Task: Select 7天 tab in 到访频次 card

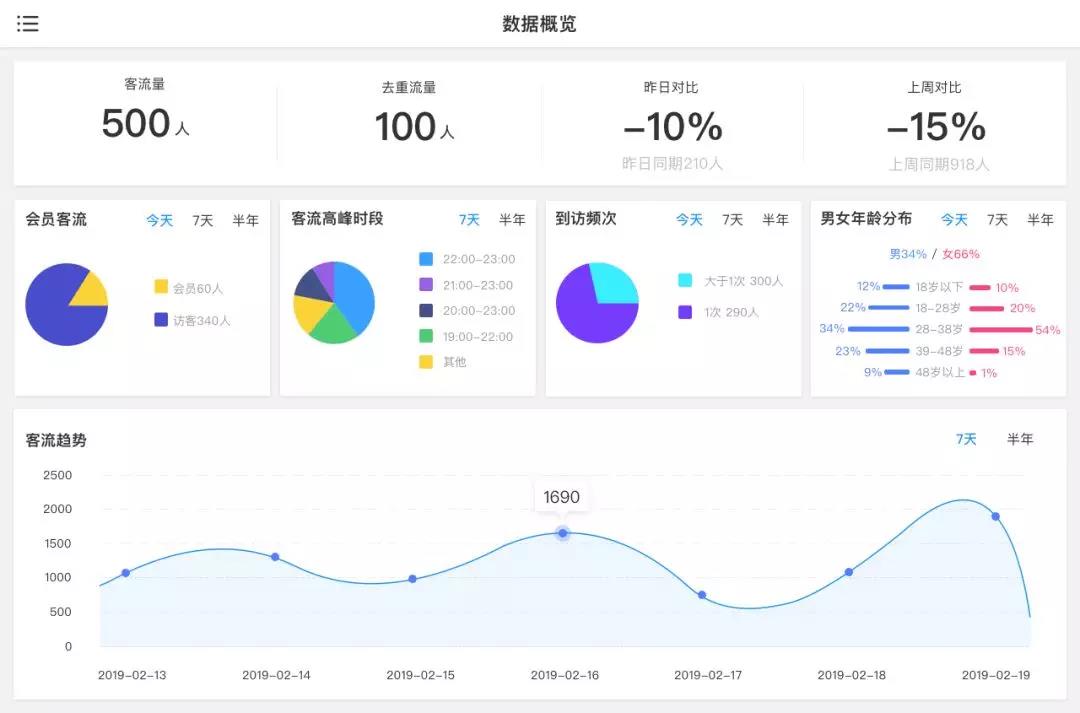Action: [x=733, y=220]
